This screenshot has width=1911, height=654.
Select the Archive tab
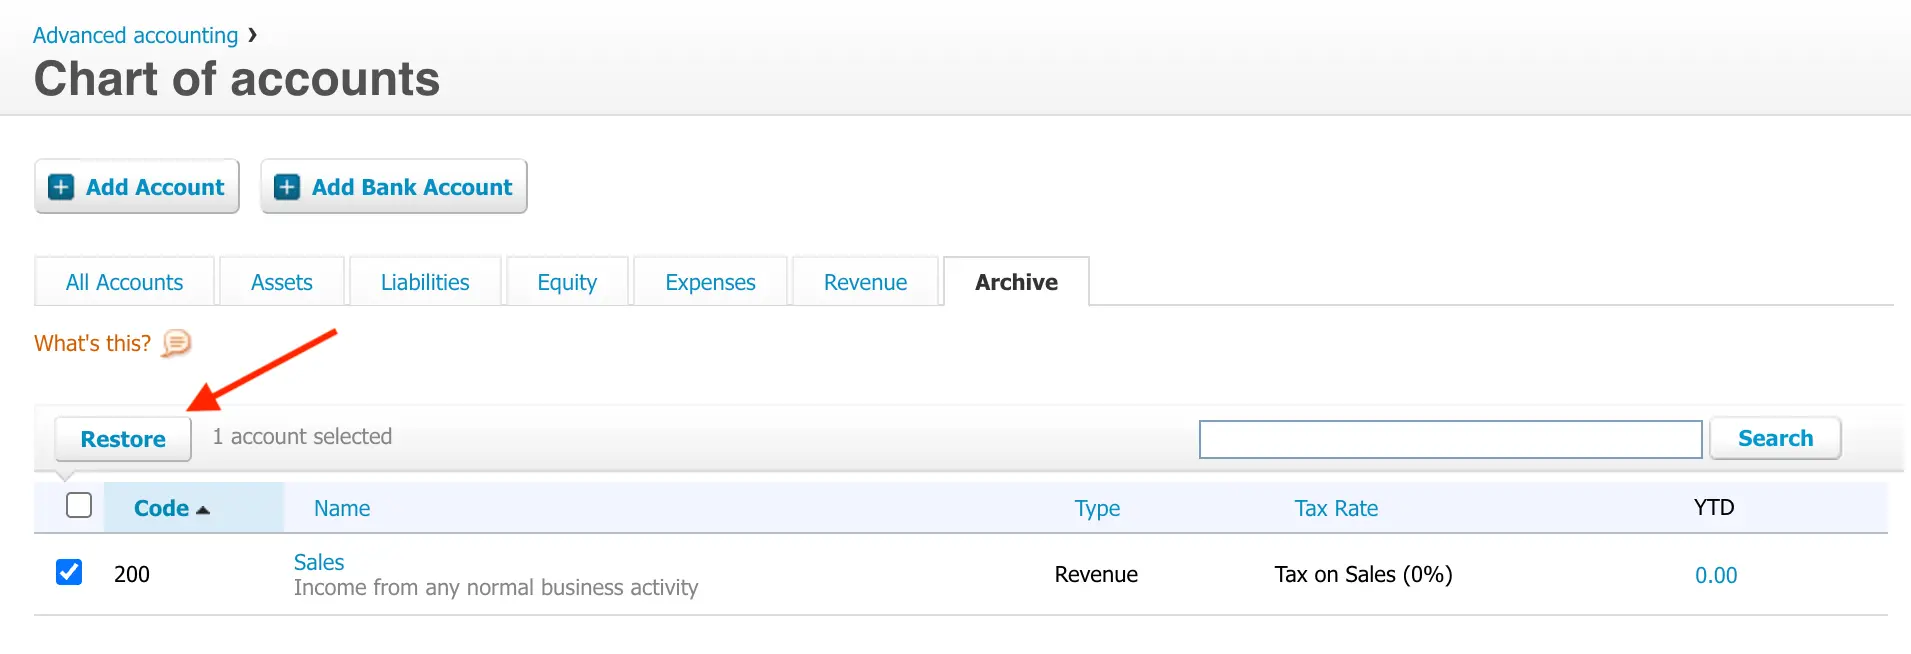[1016, 282]
